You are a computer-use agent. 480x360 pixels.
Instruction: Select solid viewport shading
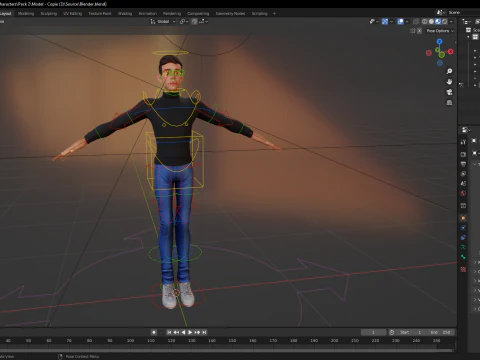click(x=431, y=22)
